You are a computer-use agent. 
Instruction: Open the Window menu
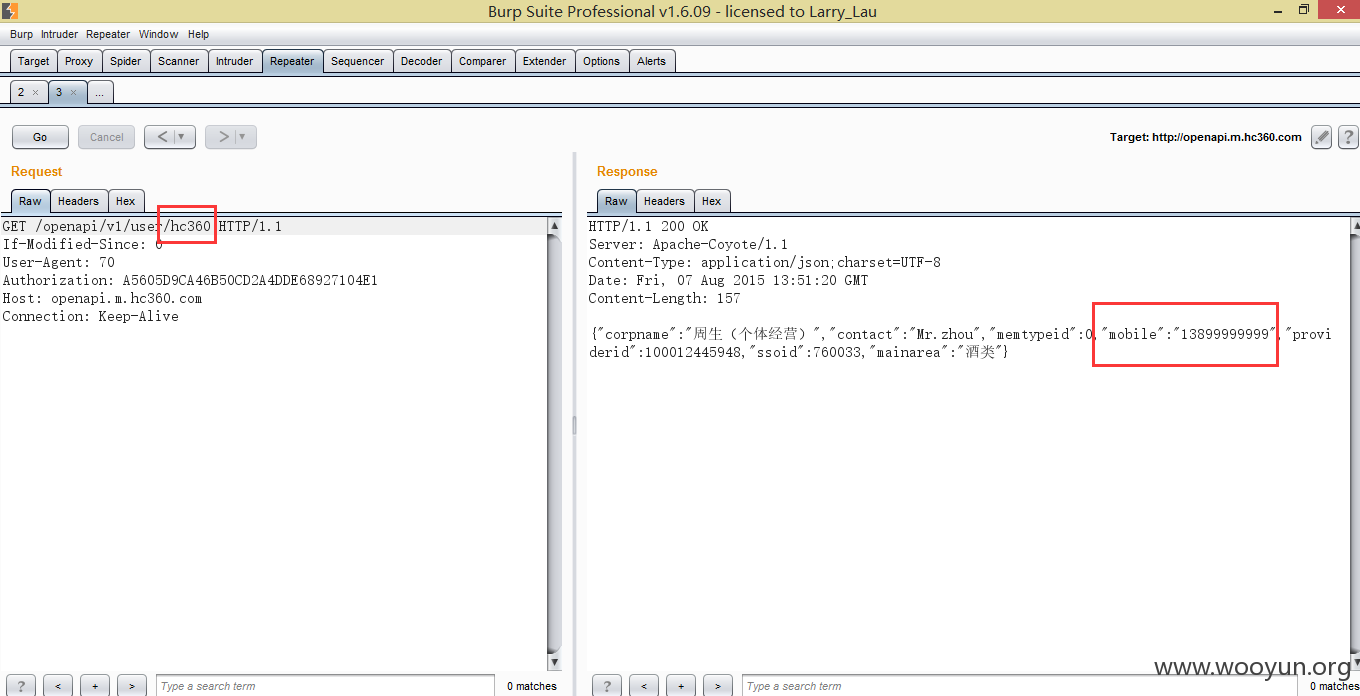(159, 34)
